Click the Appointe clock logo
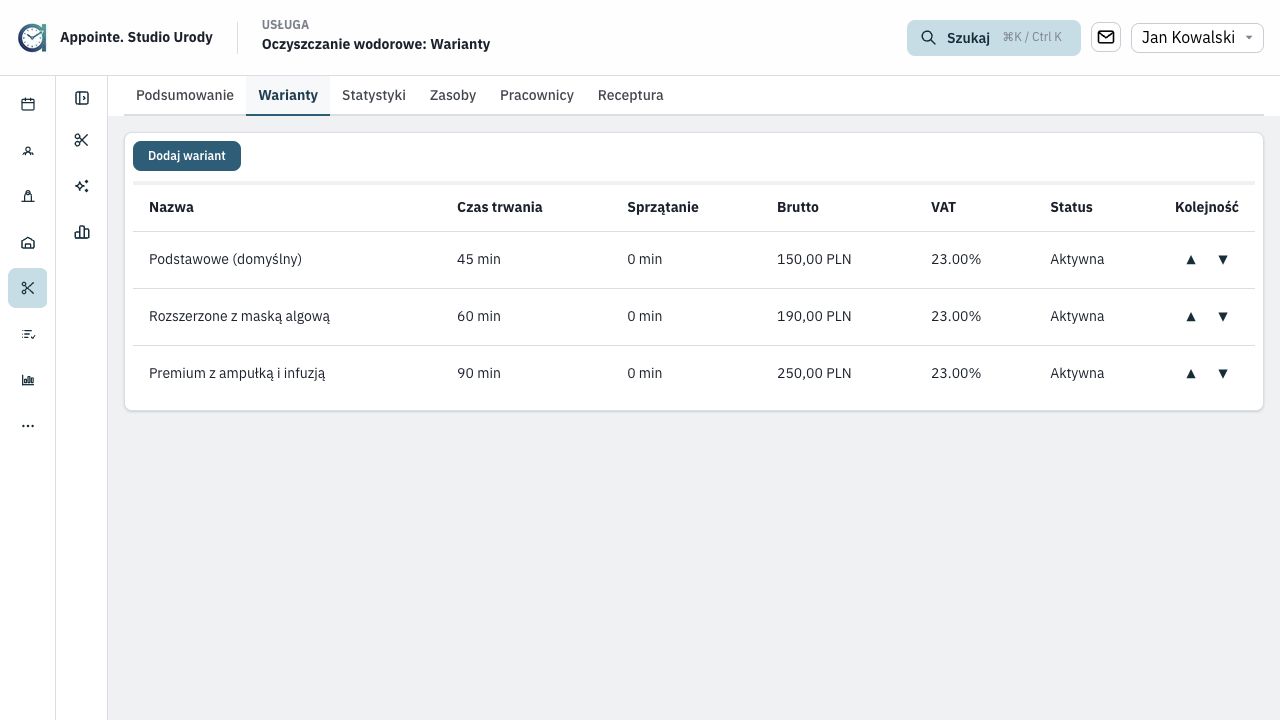 [32, 37]
